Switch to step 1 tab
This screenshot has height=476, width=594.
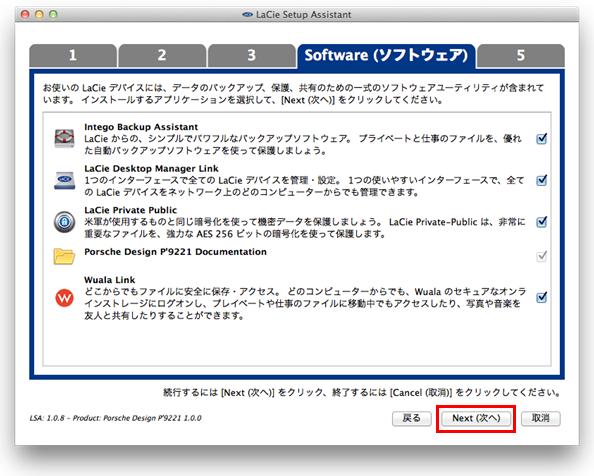point(73,56)
